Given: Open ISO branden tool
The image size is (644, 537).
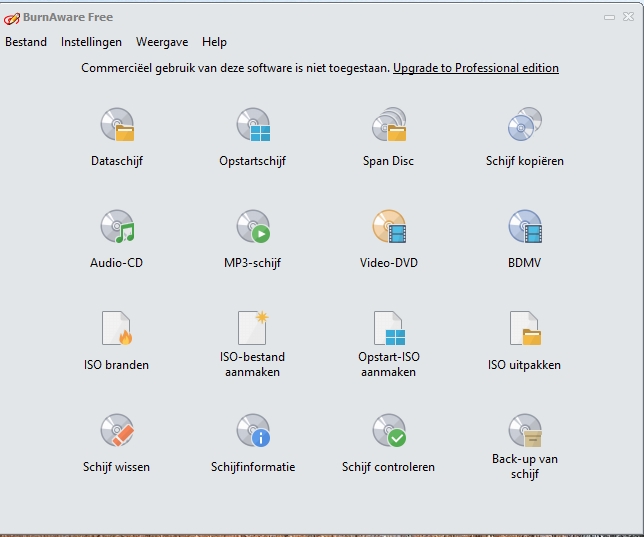Looking at the screenshot, I should tap(117, 329).
